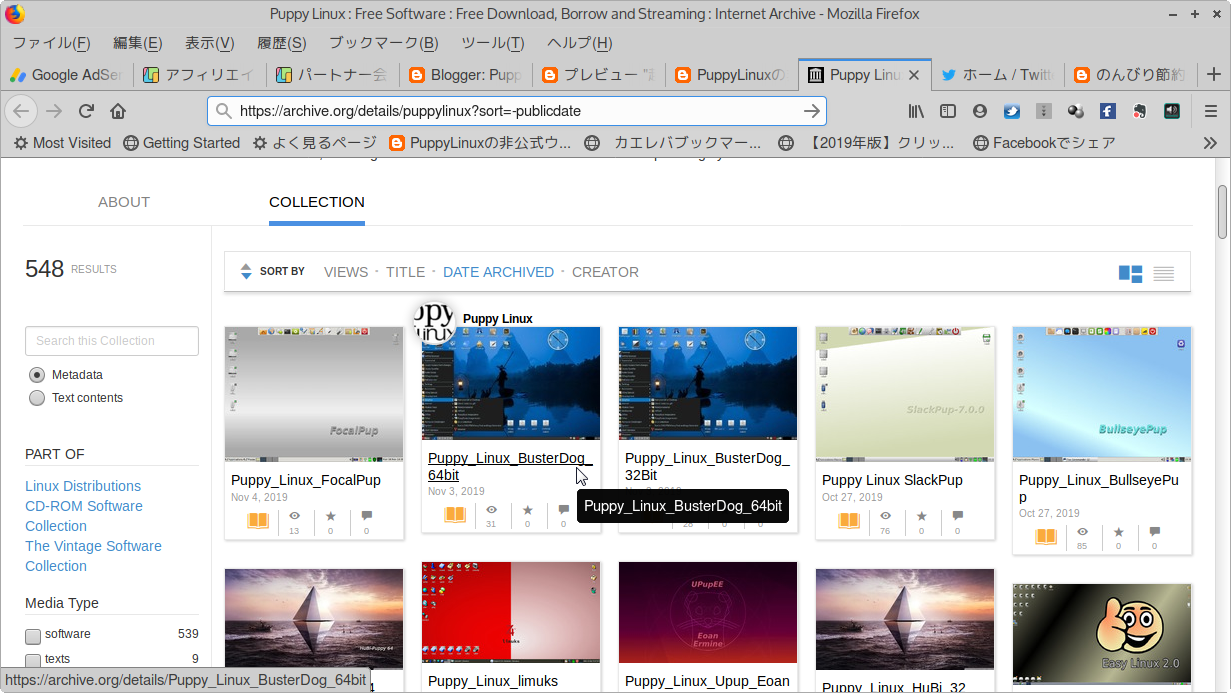
Task: Select the Metadata search option
Action: point(37,375)
